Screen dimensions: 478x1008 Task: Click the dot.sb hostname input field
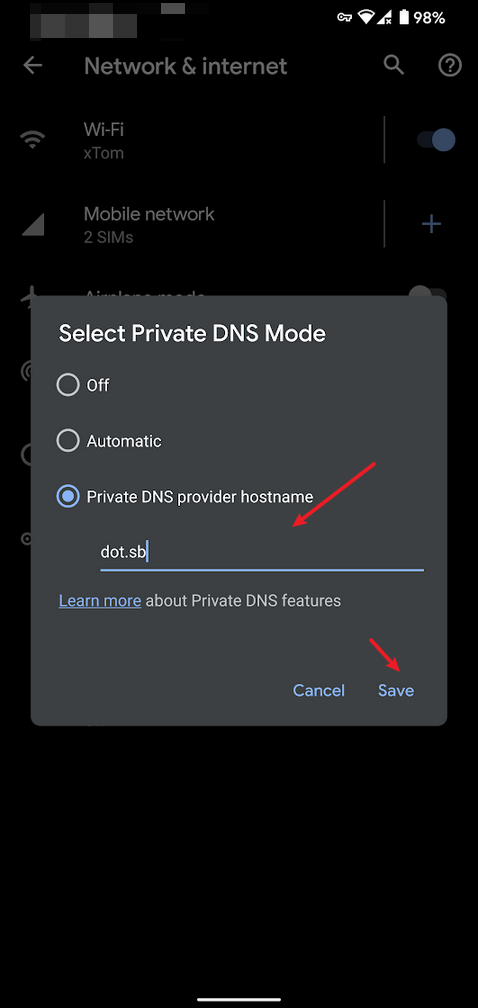tap(262, 552)
